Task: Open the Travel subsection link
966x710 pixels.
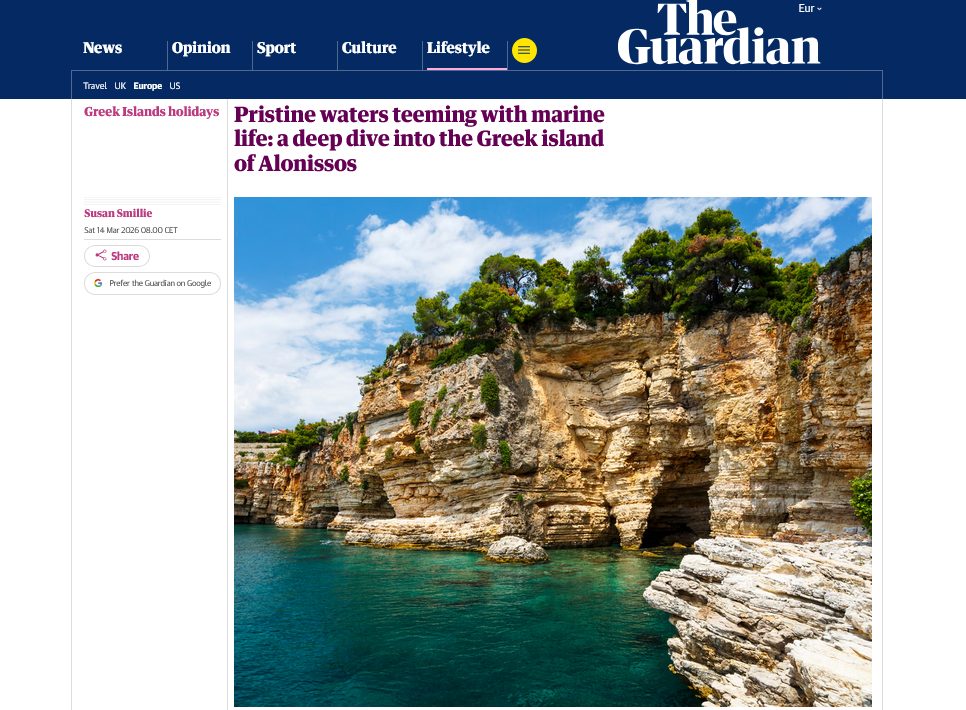Action: point(95,86)
